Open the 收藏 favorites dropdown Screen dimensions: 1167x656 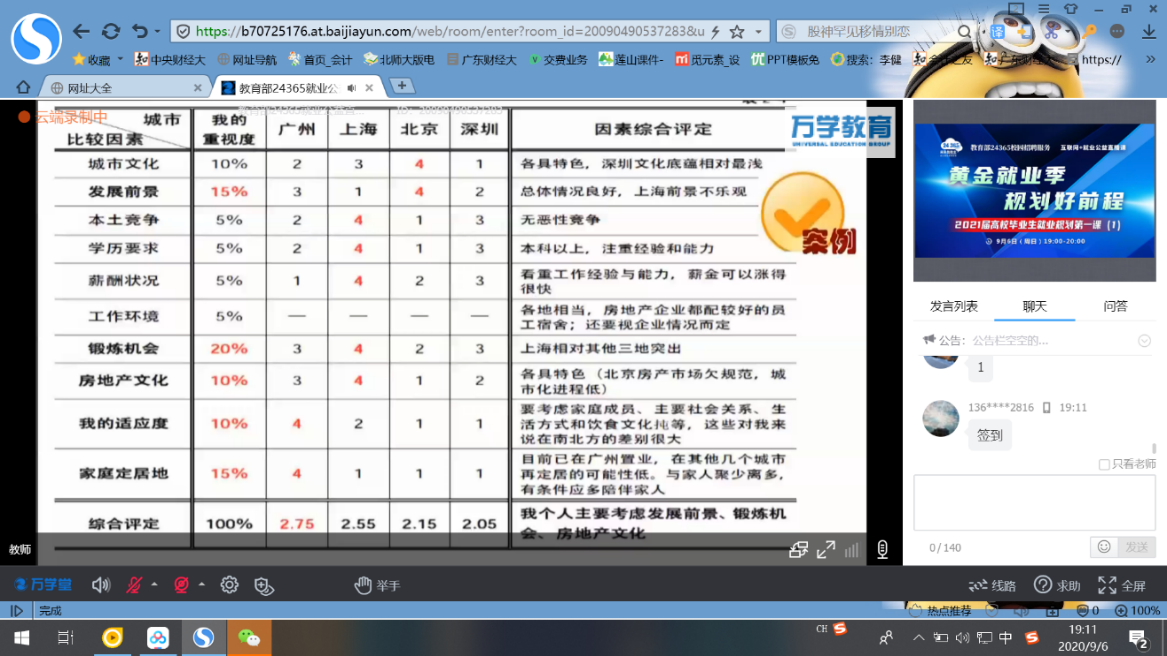click(97, 60)
